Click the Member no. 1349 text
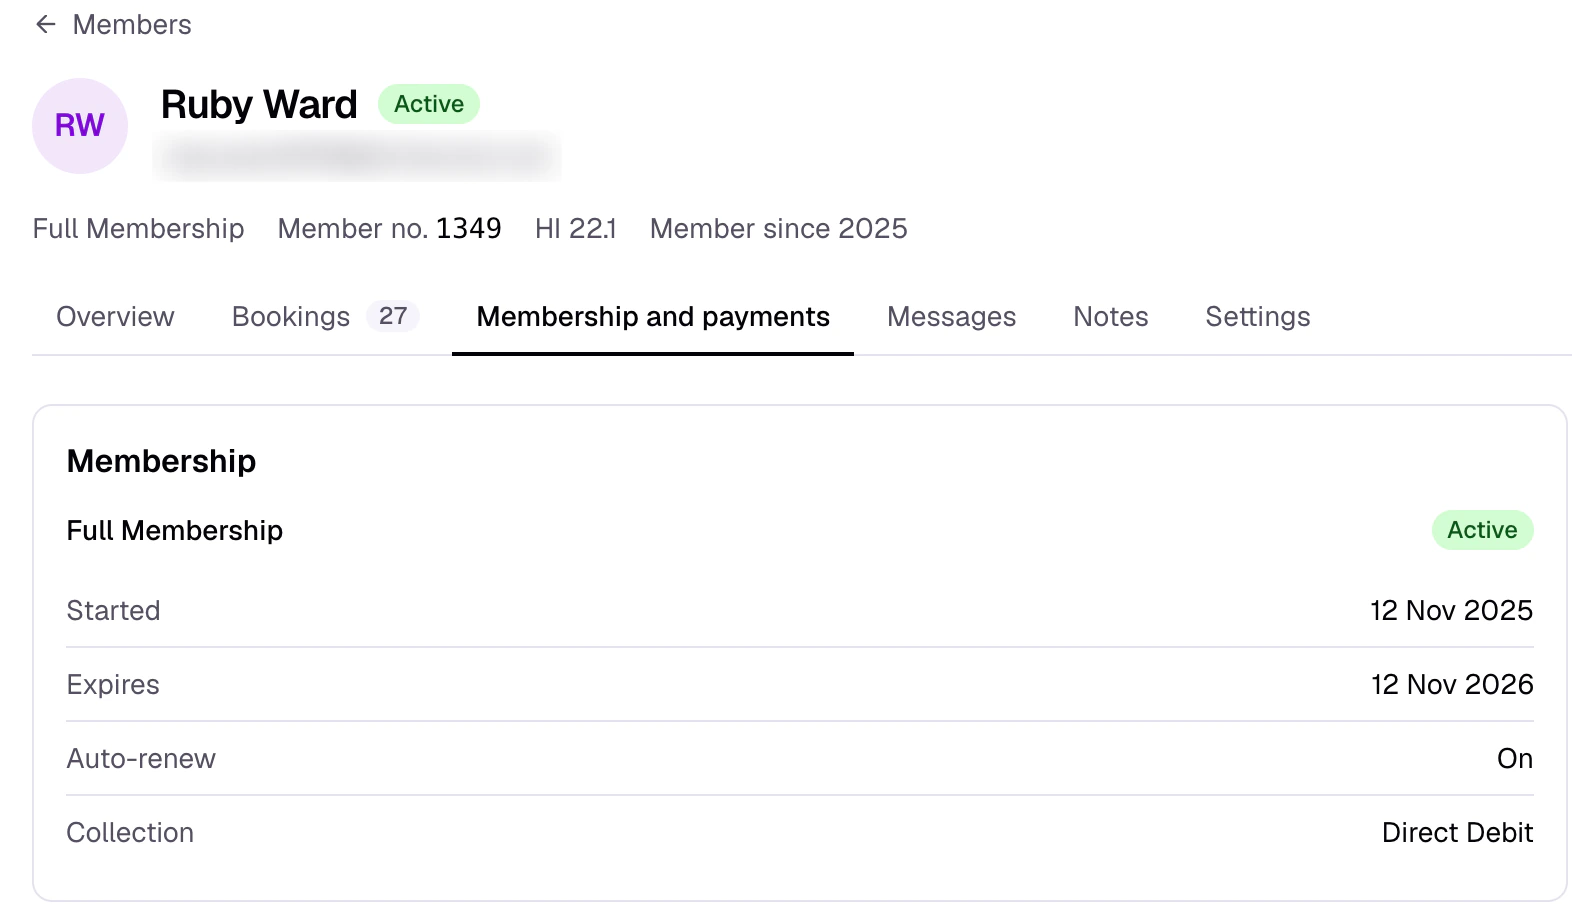Image resolution: width=1572 pixels, height=920 pixels. point(389,229)
